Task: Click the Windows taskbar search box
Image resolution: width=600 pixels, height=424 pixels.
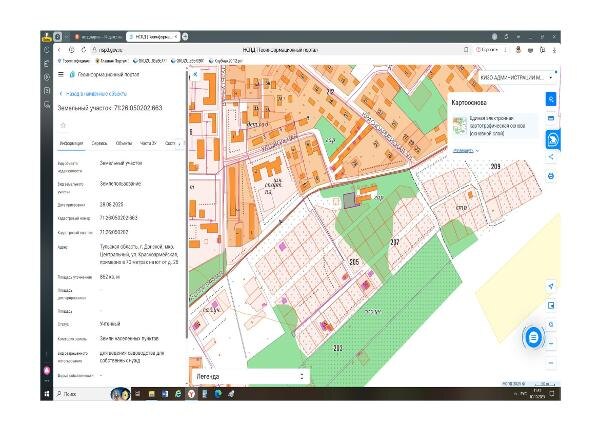Action: (x=82, y=393)
